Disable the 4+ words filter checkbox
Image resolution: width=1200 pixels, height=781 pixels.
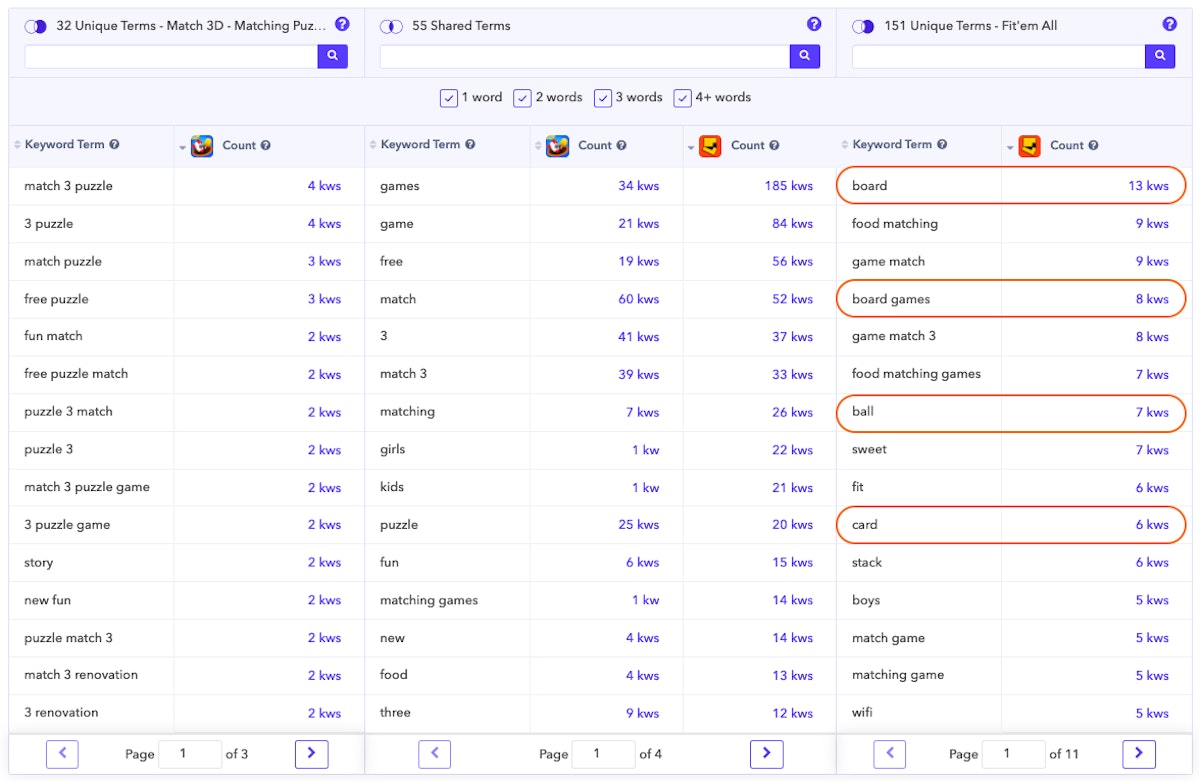pos(683,98)
